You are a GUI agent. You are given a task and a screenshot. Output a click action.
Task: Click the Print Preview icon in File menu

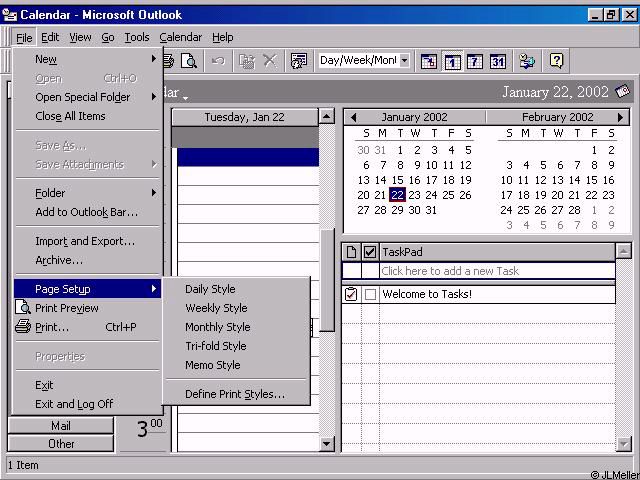tap(23, 307)
